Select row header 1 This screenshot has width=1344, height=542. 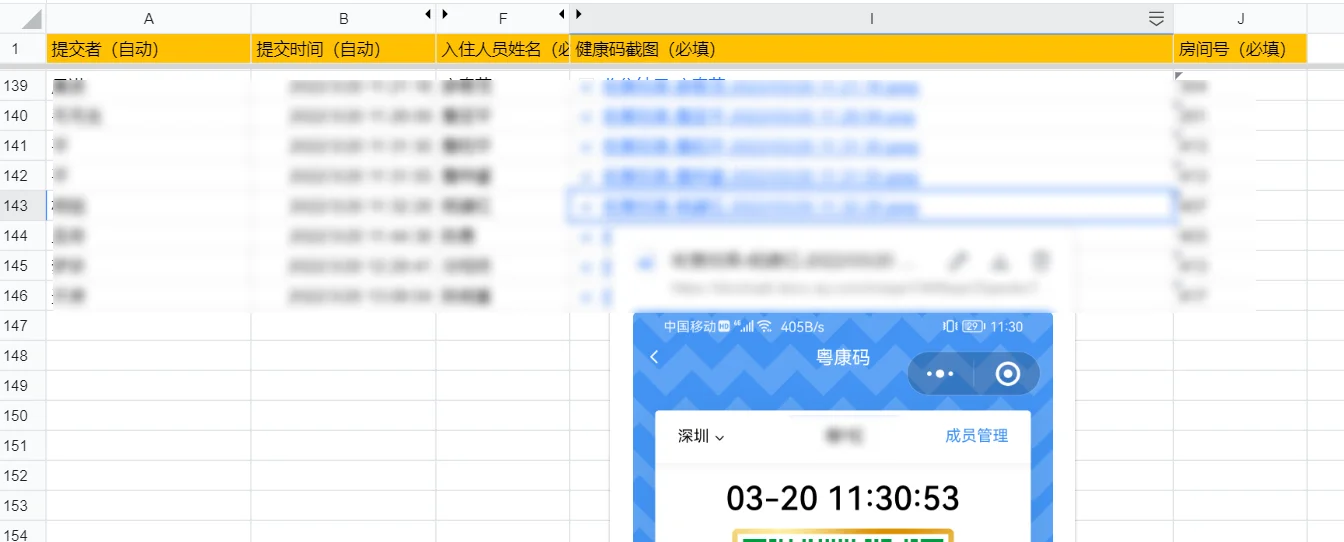click(23, 49)
